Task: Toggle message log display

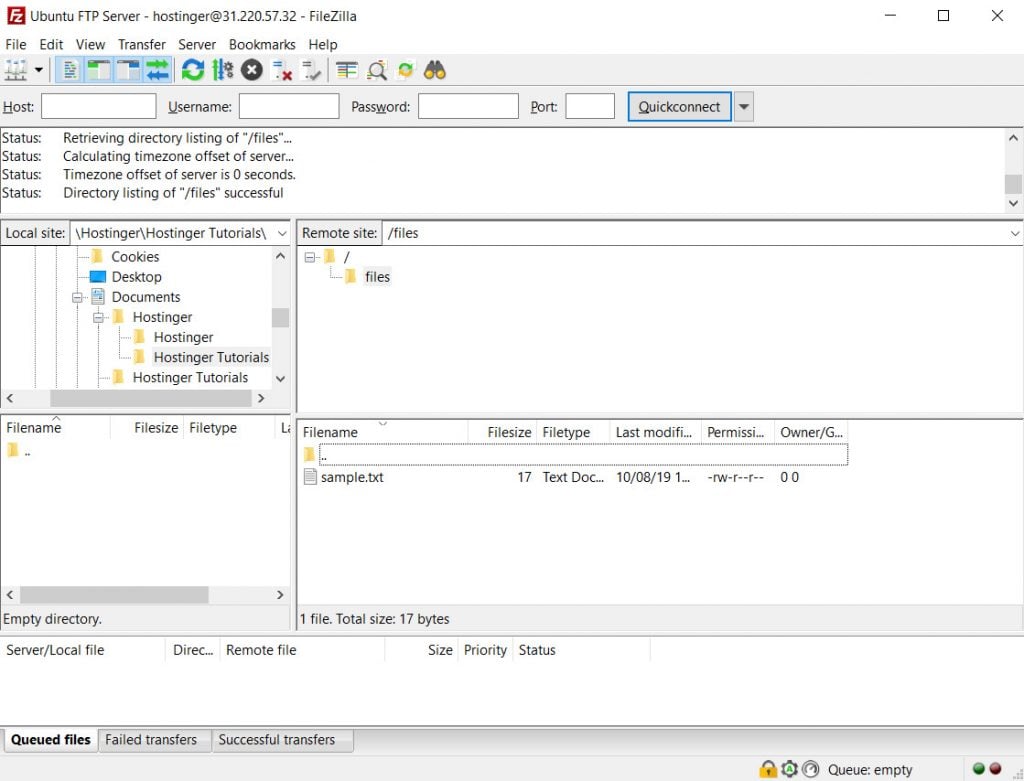Action: click(70, 70)
